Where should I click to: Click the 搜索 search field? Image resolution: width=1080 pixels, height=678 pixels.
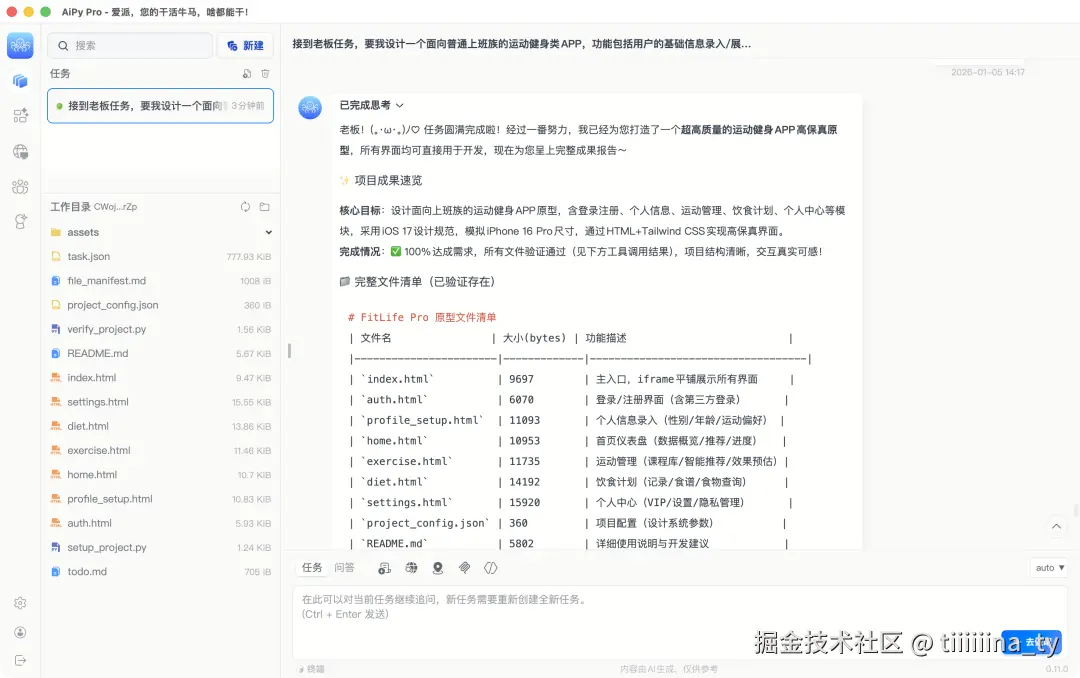pos(130,45)
